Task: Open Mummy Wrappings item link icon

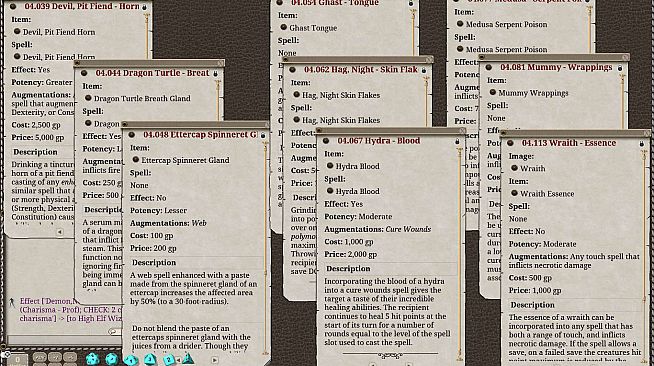Action: 493,92
